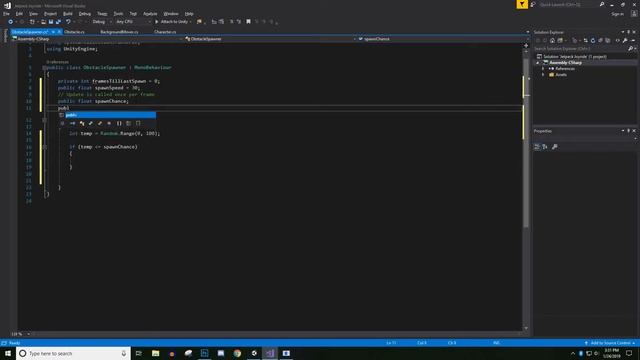Click the Toolbox side tab
The height and width of the screenshot is (360, 640).
5,36
